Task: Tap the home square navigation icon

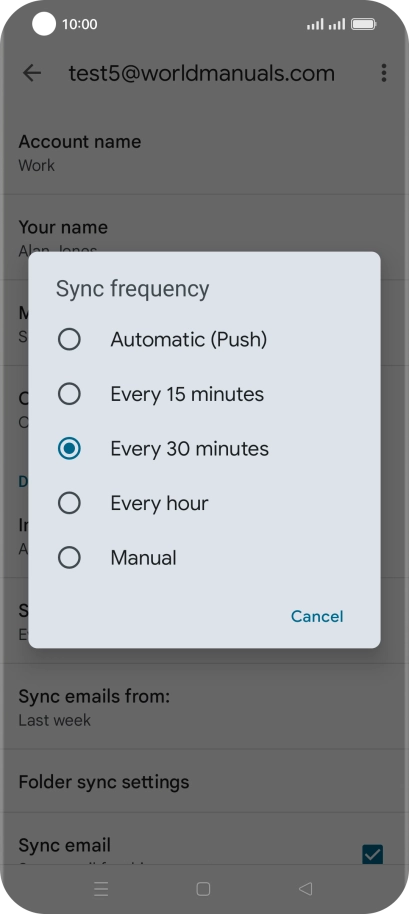Action: tap(203, 888)
